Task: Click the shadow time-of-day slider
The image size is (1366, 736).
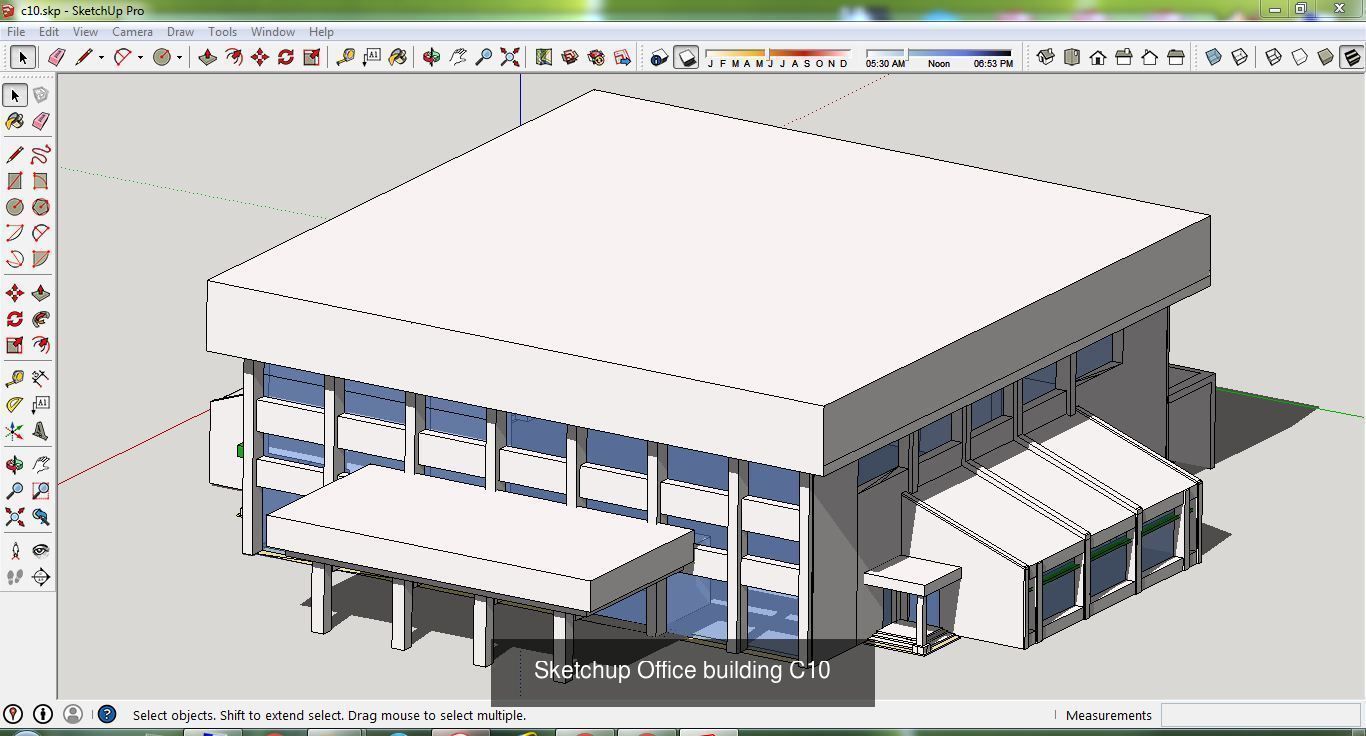Action: pyautogui.click(x=938, y=52)
